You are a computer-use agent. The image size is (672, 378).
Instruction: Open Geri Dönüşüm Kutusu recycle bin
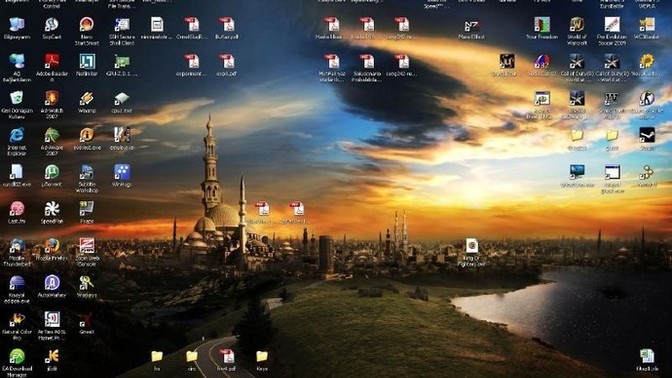(x=17, y=98)
